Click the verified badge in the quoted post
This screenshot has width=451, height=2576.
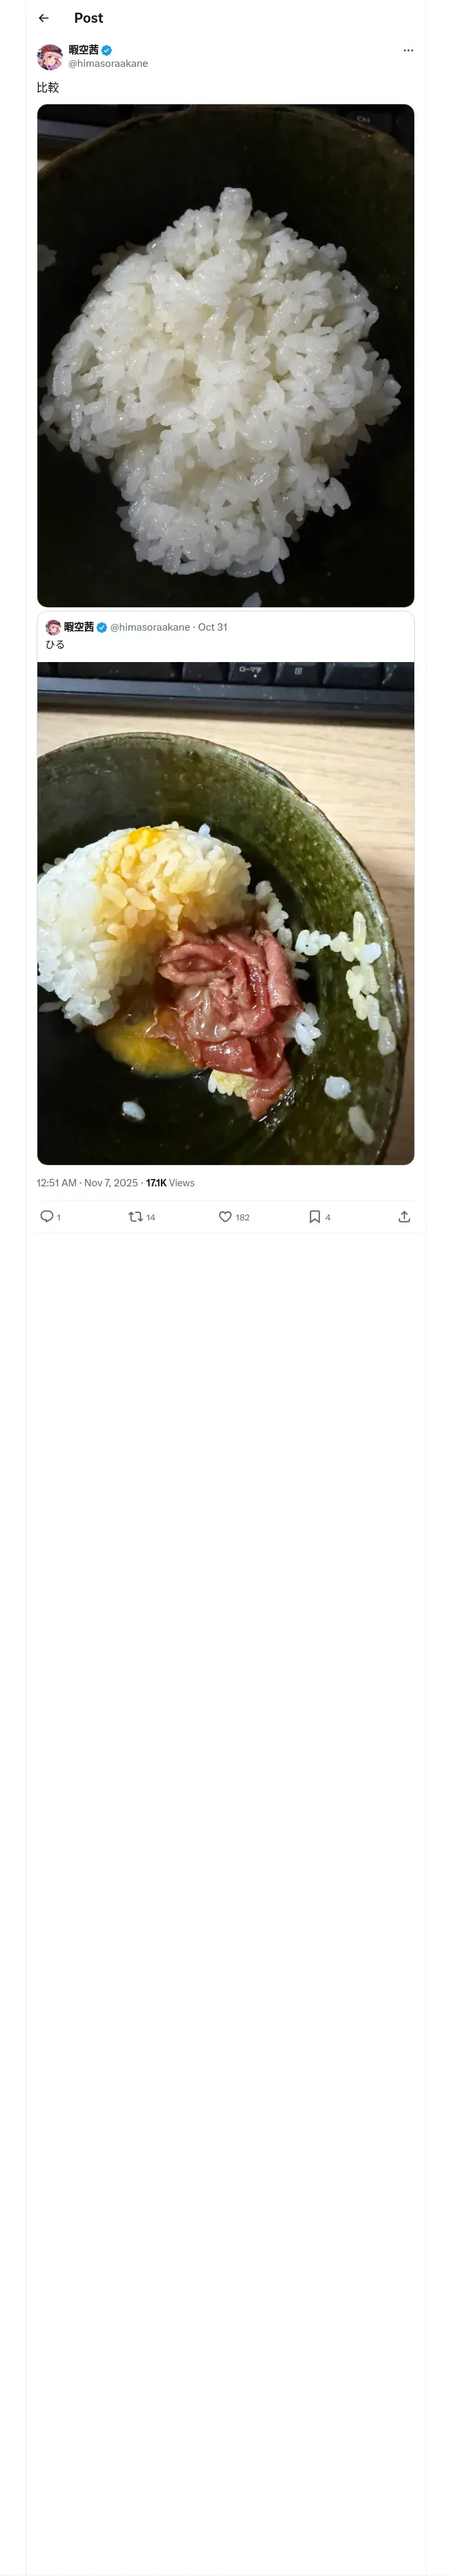(x=102, y=627)
